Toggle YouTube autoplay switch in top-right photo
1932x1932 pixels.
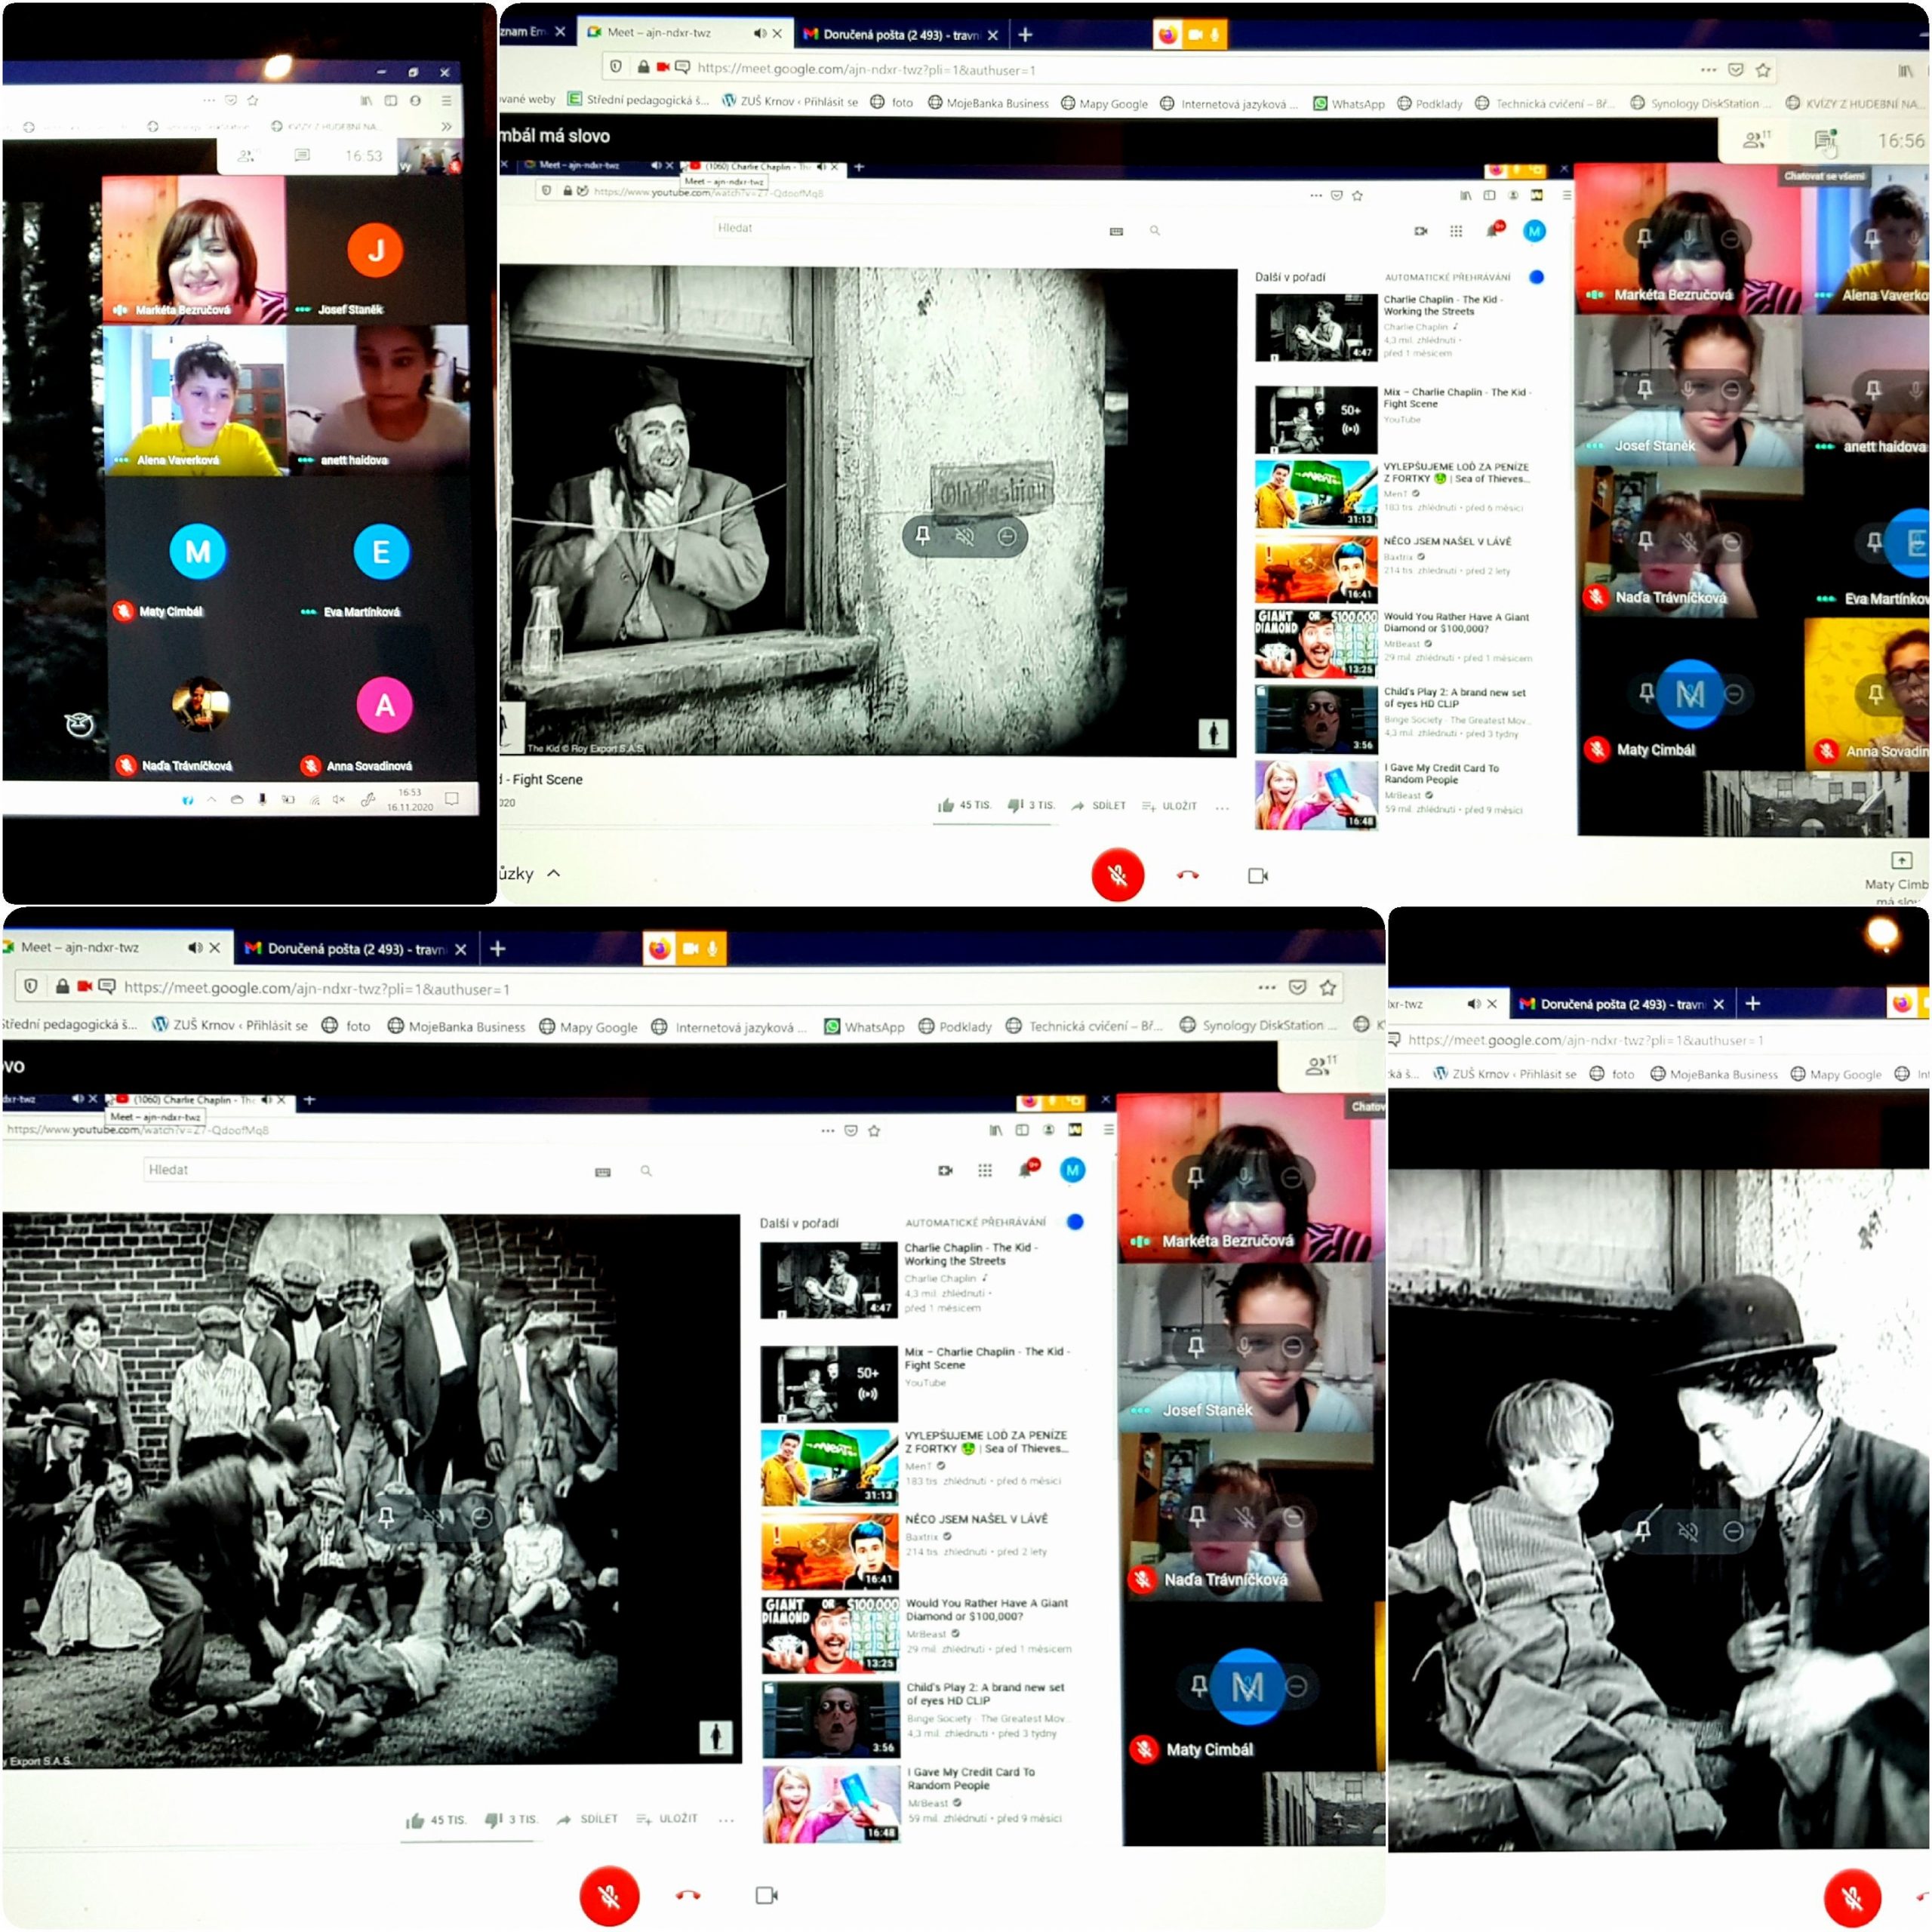pyautogui.click(x=1536, y=277)
